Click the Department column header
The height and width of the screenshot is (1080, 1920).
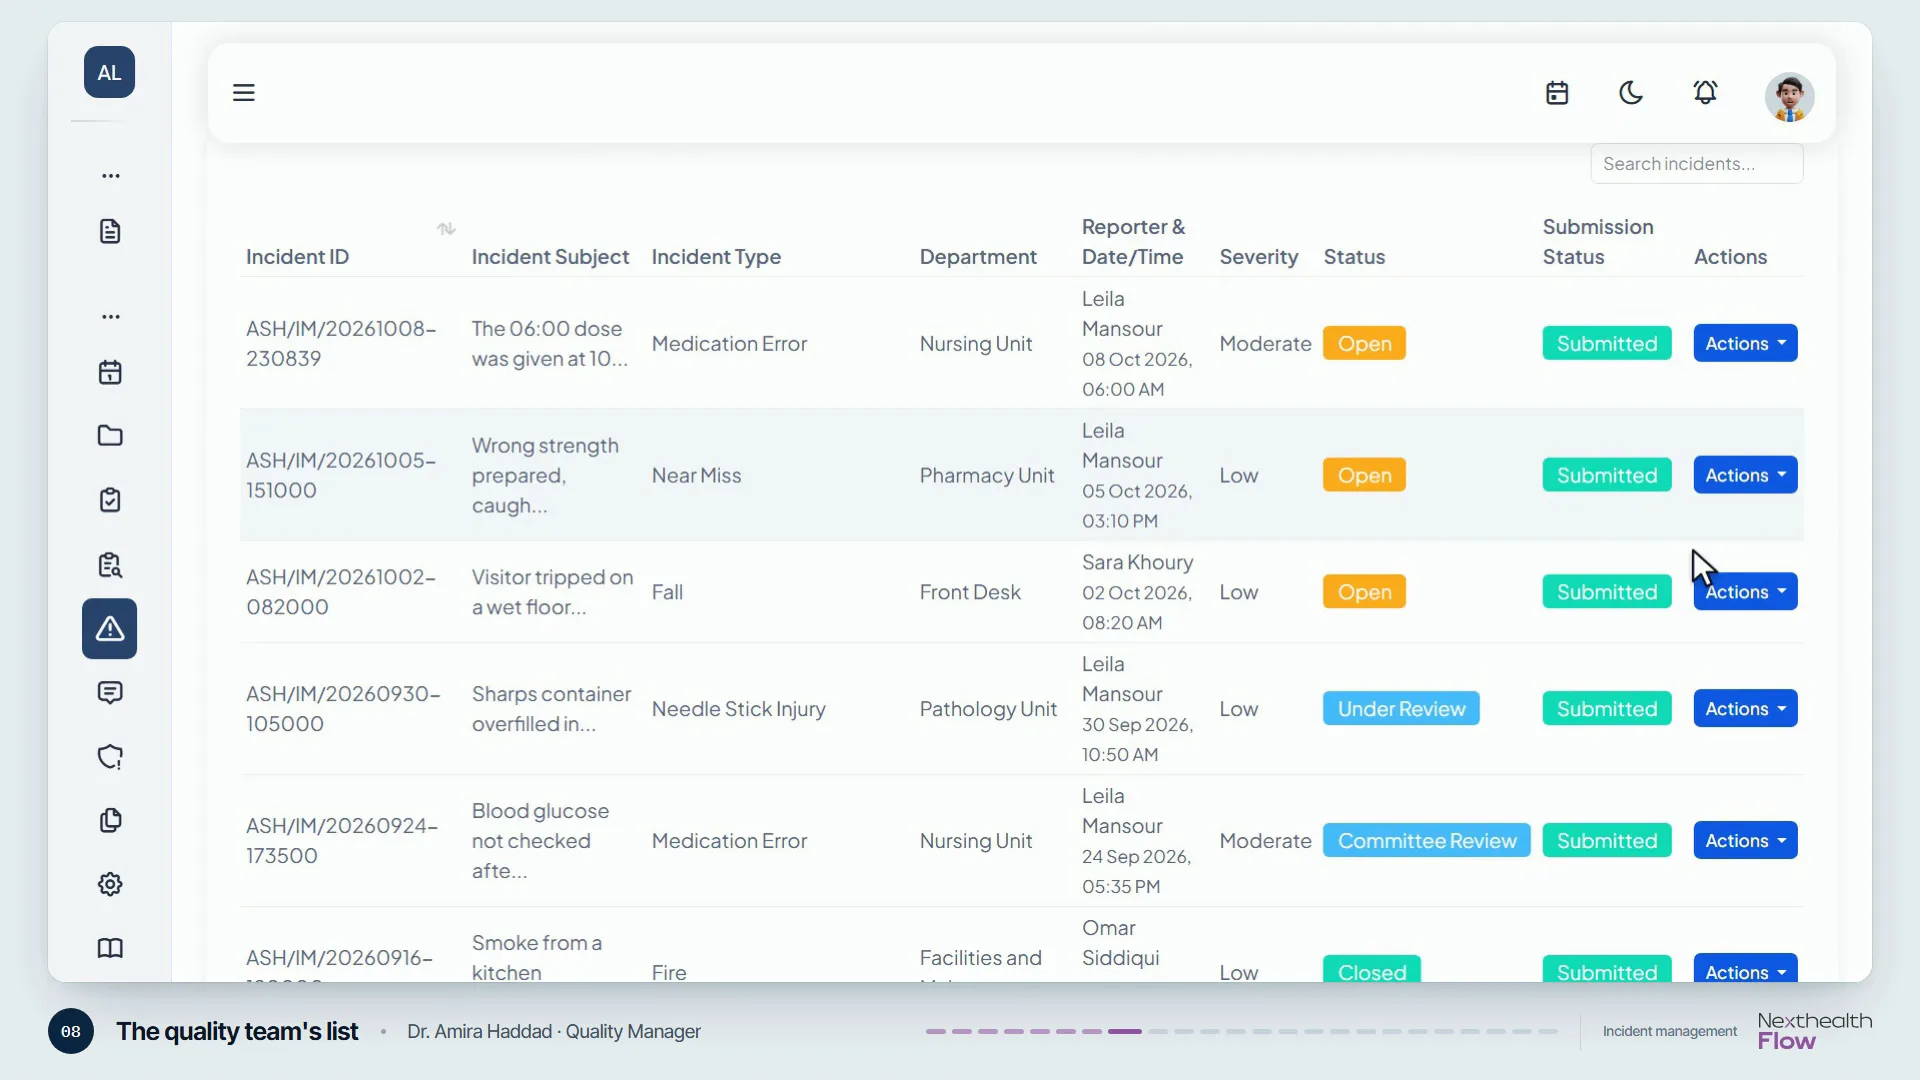tap(978, 257)
